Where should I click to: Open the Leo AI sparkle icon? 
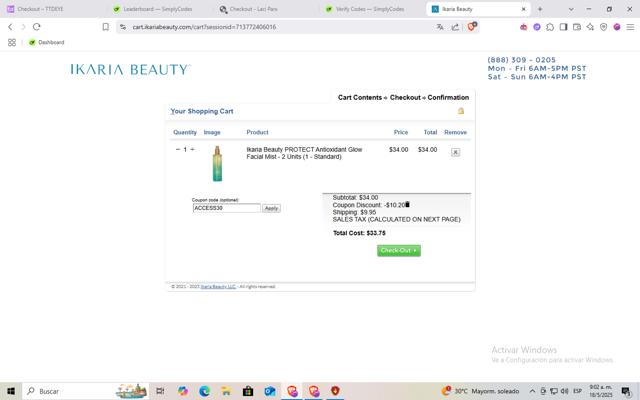[x=590, y=27]
